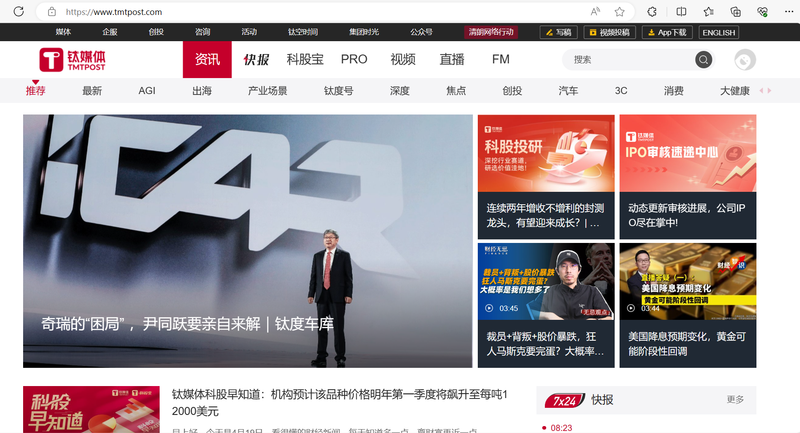This screenshot has height=433, width=800.
Task: Select the 快报 main tab
Action: (256, 60)
